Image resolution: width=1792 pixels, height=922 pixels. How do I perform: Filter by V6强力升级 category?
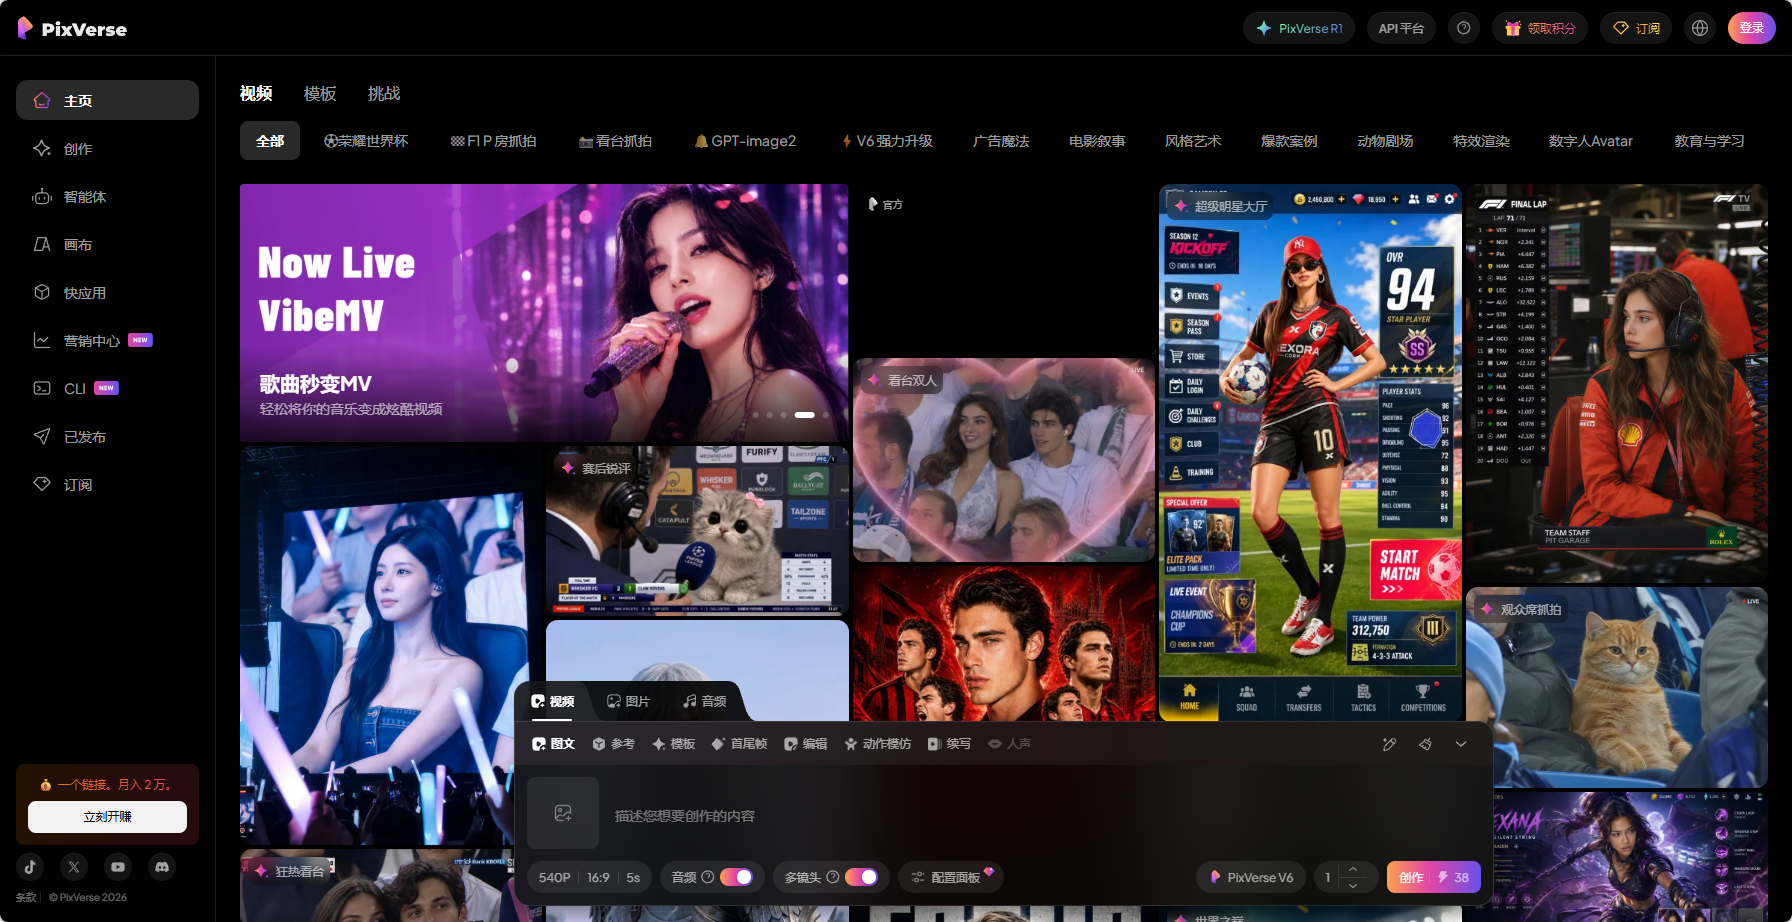tap(887, 141)
